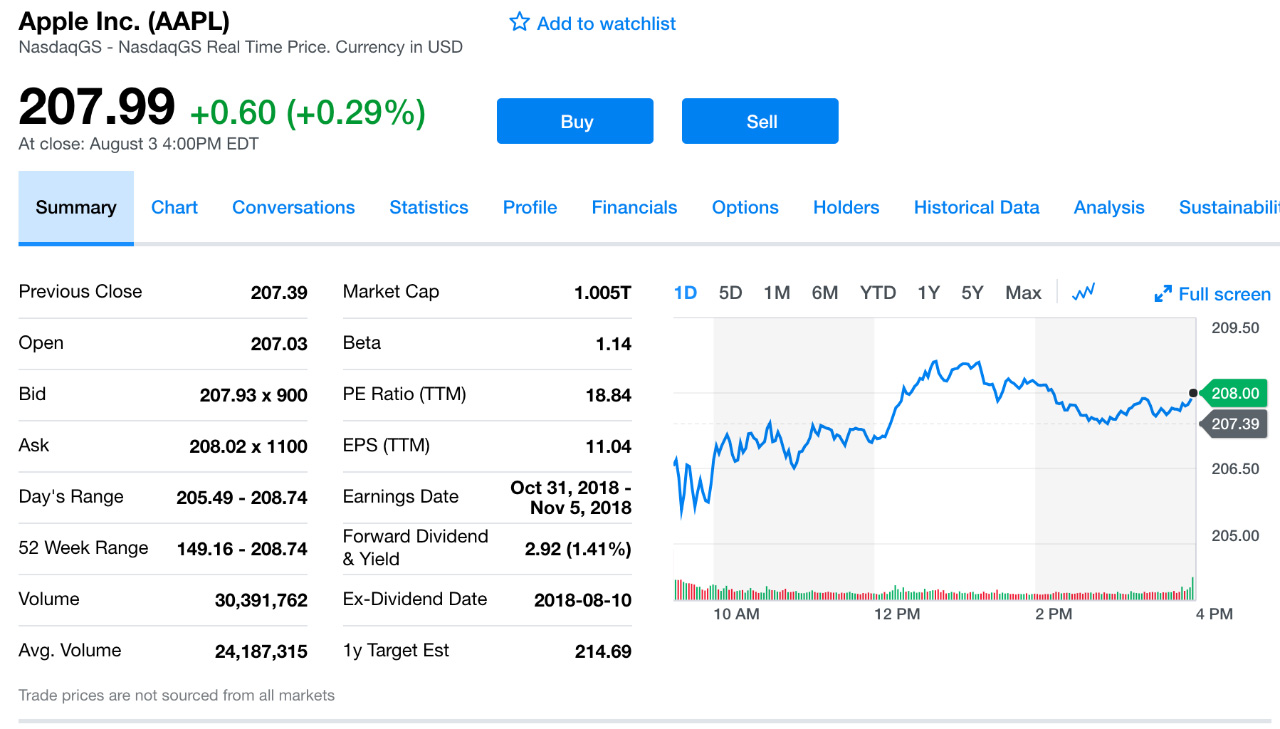Screen dimensions: 1280x729
Task: Click the Earnings Date value
Action: [571, 498]
